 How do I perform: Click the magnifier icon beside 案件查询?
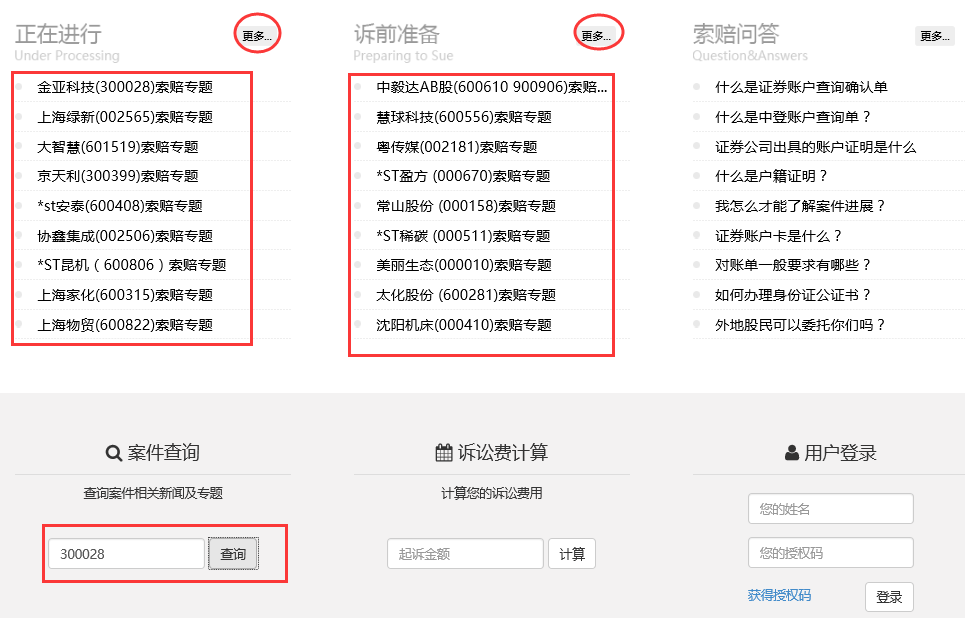pos(114,453)
